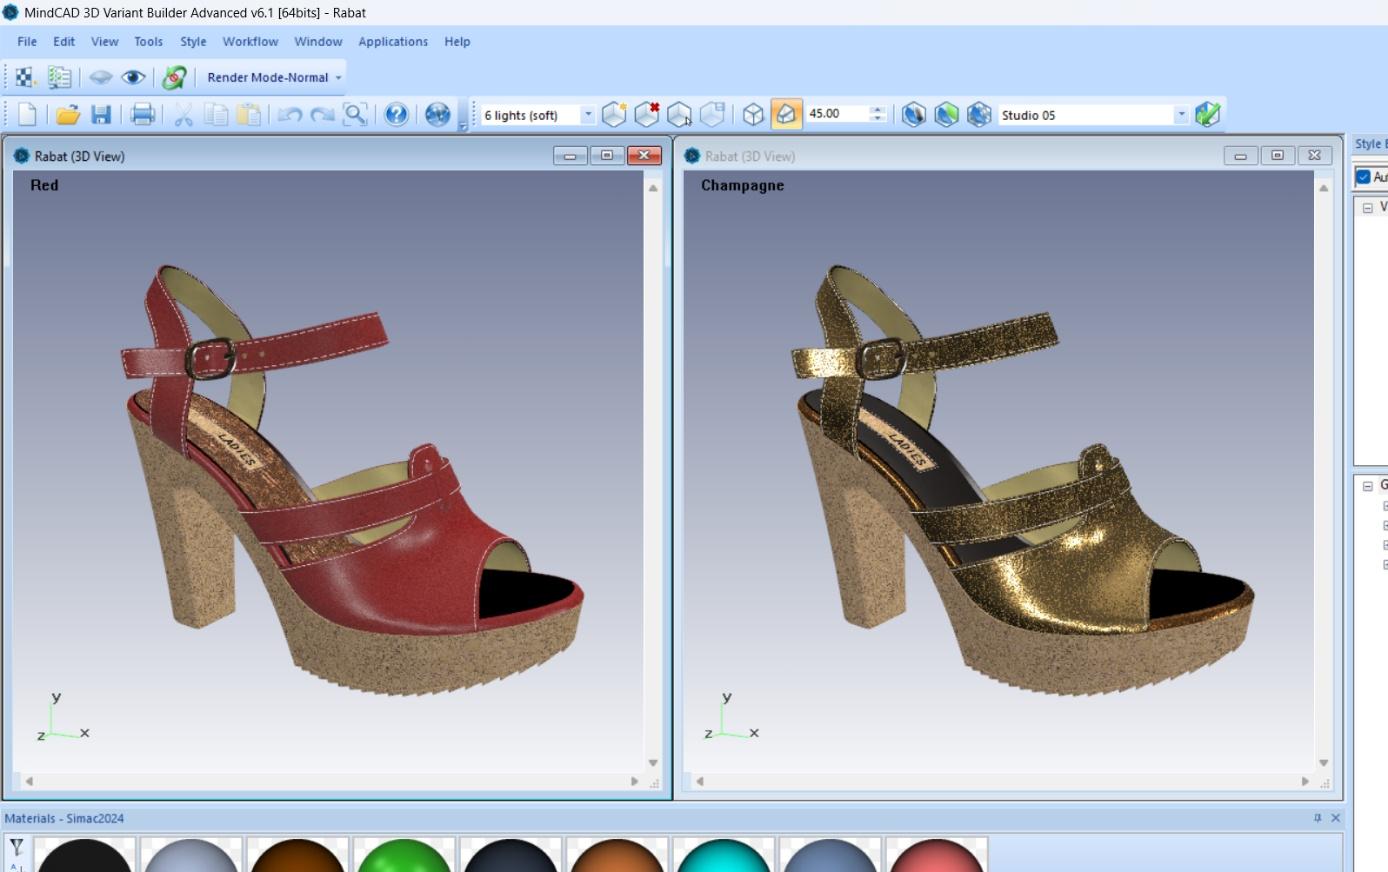The height and width of the screenshot is (872, 1388).
Task: Activate the Undo icon
Action: coord(291,114)
